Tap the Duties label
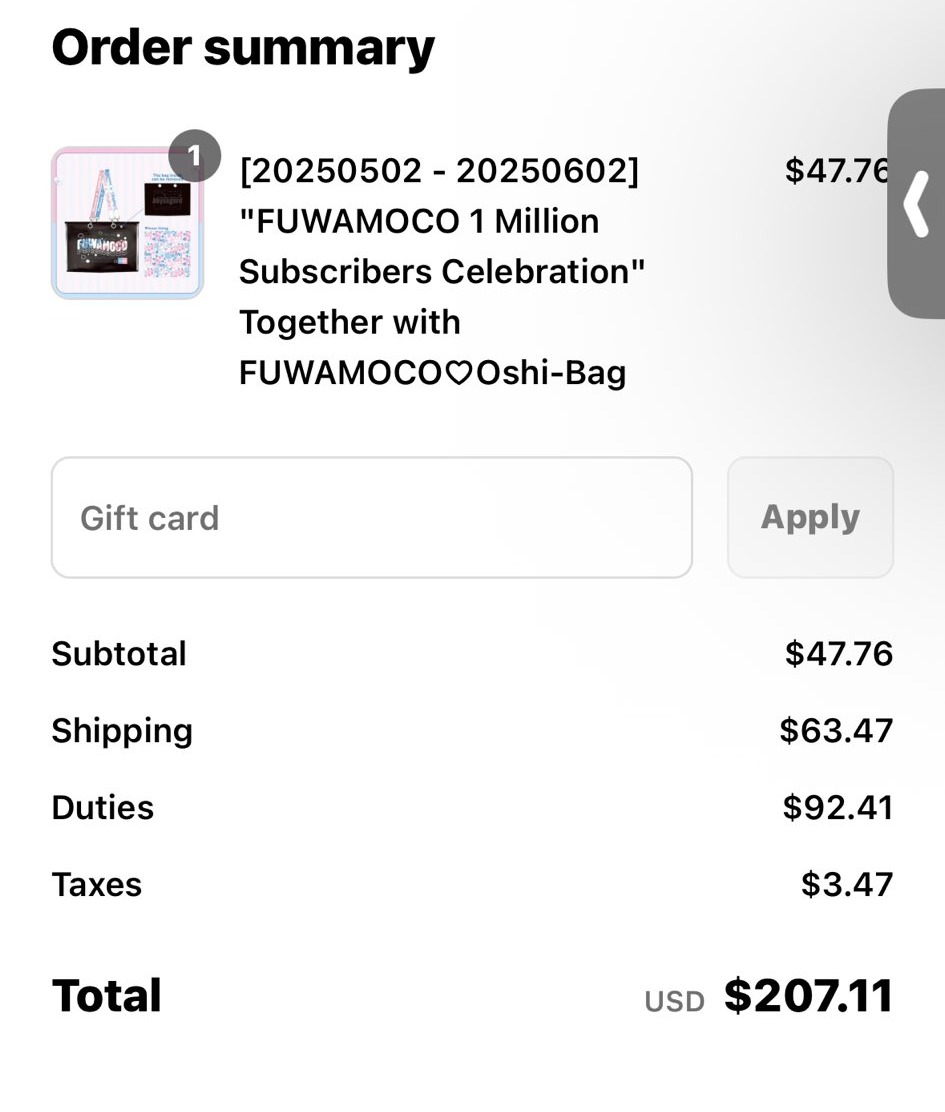Screen dimensions: 945x1112 click(103, 808)
